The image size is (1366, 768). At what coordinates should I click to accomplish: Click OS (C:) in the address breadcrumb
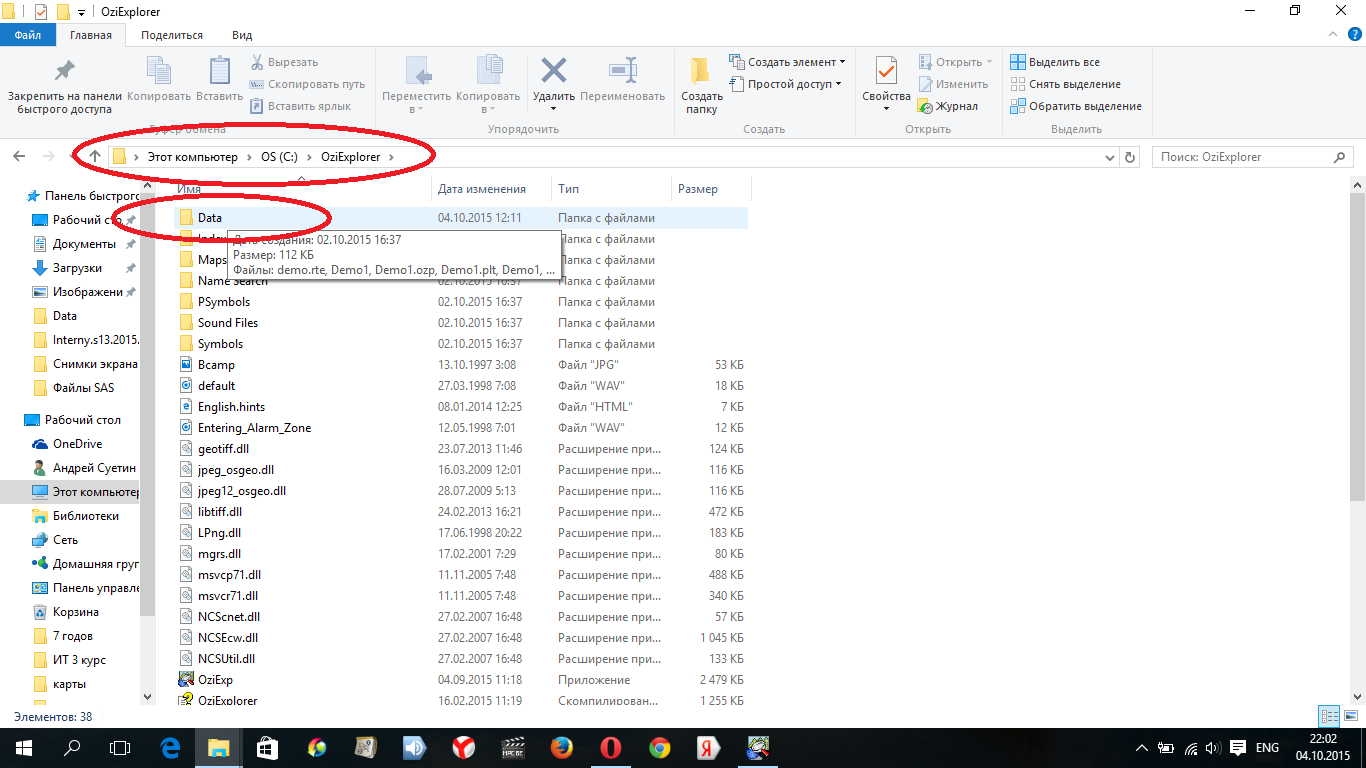(x=279, y=157)
